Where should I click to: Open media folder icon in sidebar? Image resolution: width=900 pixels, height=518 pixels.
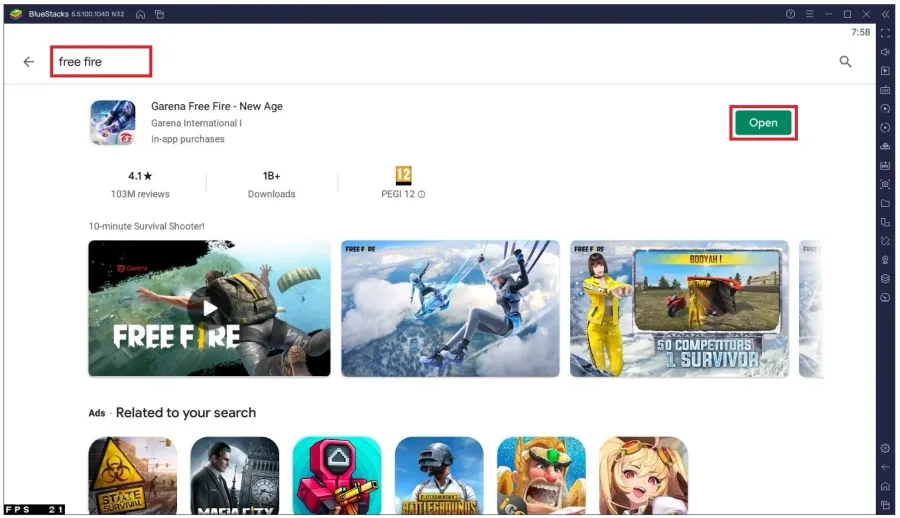tap(885, 203)
